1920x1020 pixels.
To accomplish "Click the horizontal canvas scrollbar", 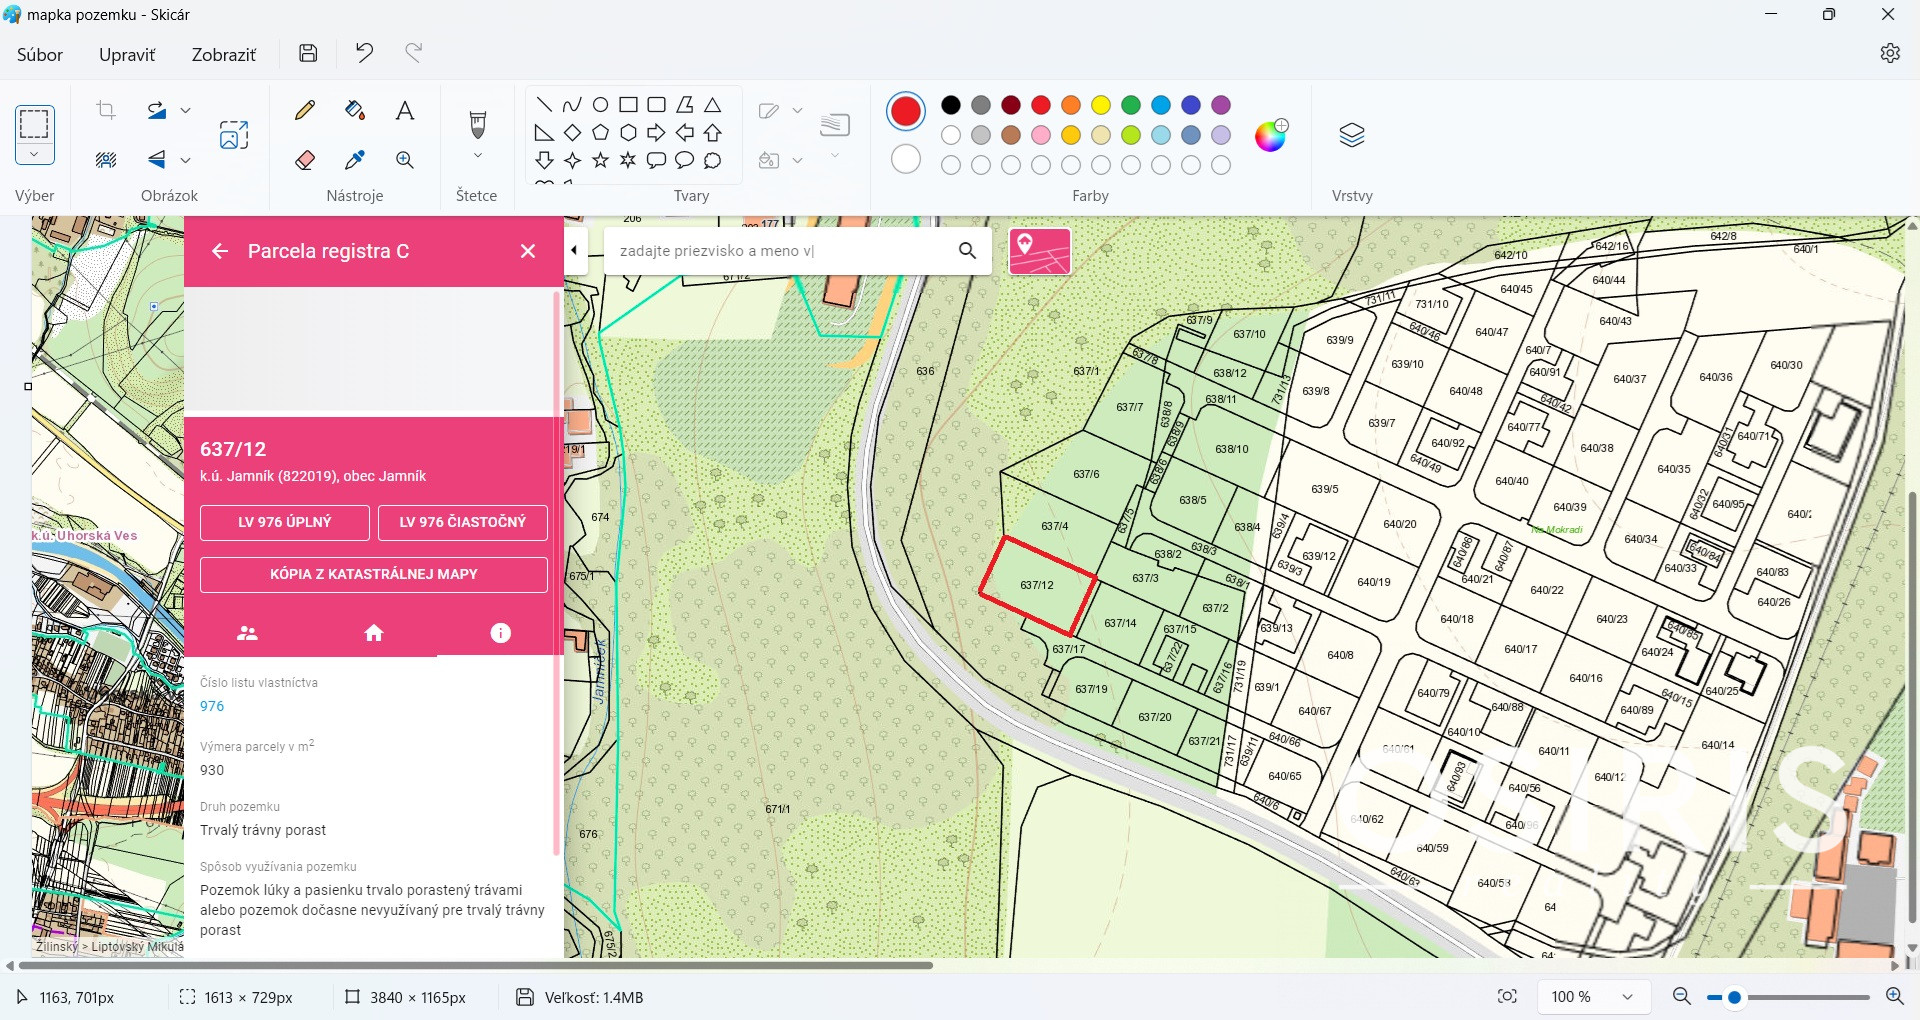I will (x=476, y=966).
